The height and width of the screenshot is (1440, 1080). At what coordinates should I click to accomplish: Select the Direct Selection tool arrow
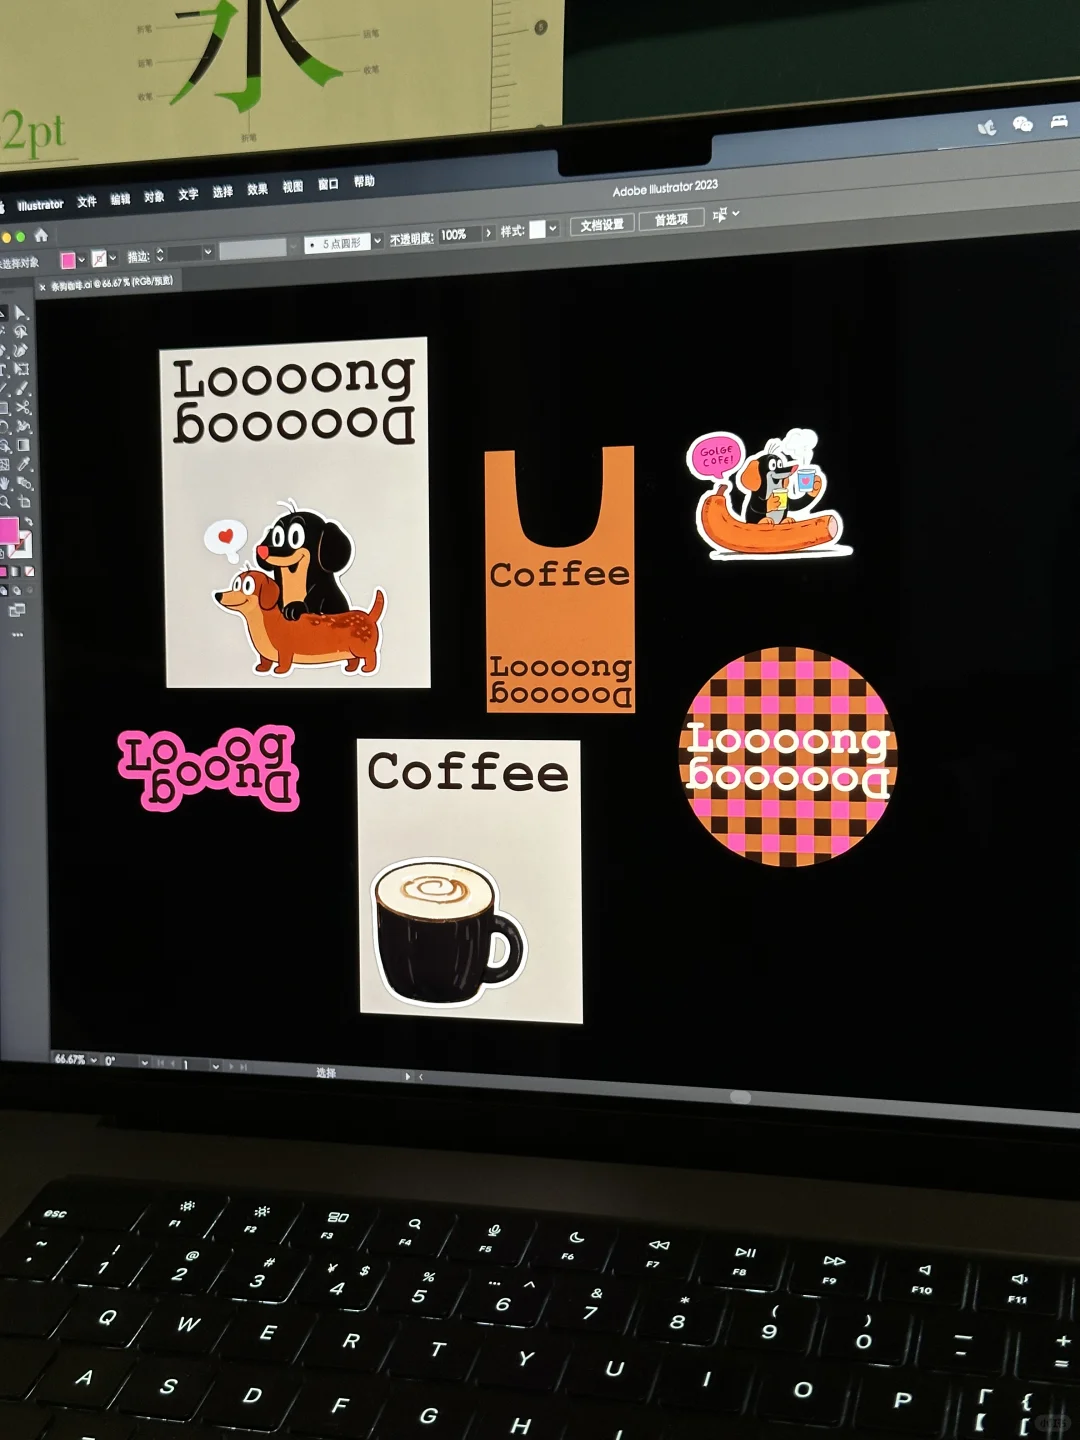(x=20, y=313)
